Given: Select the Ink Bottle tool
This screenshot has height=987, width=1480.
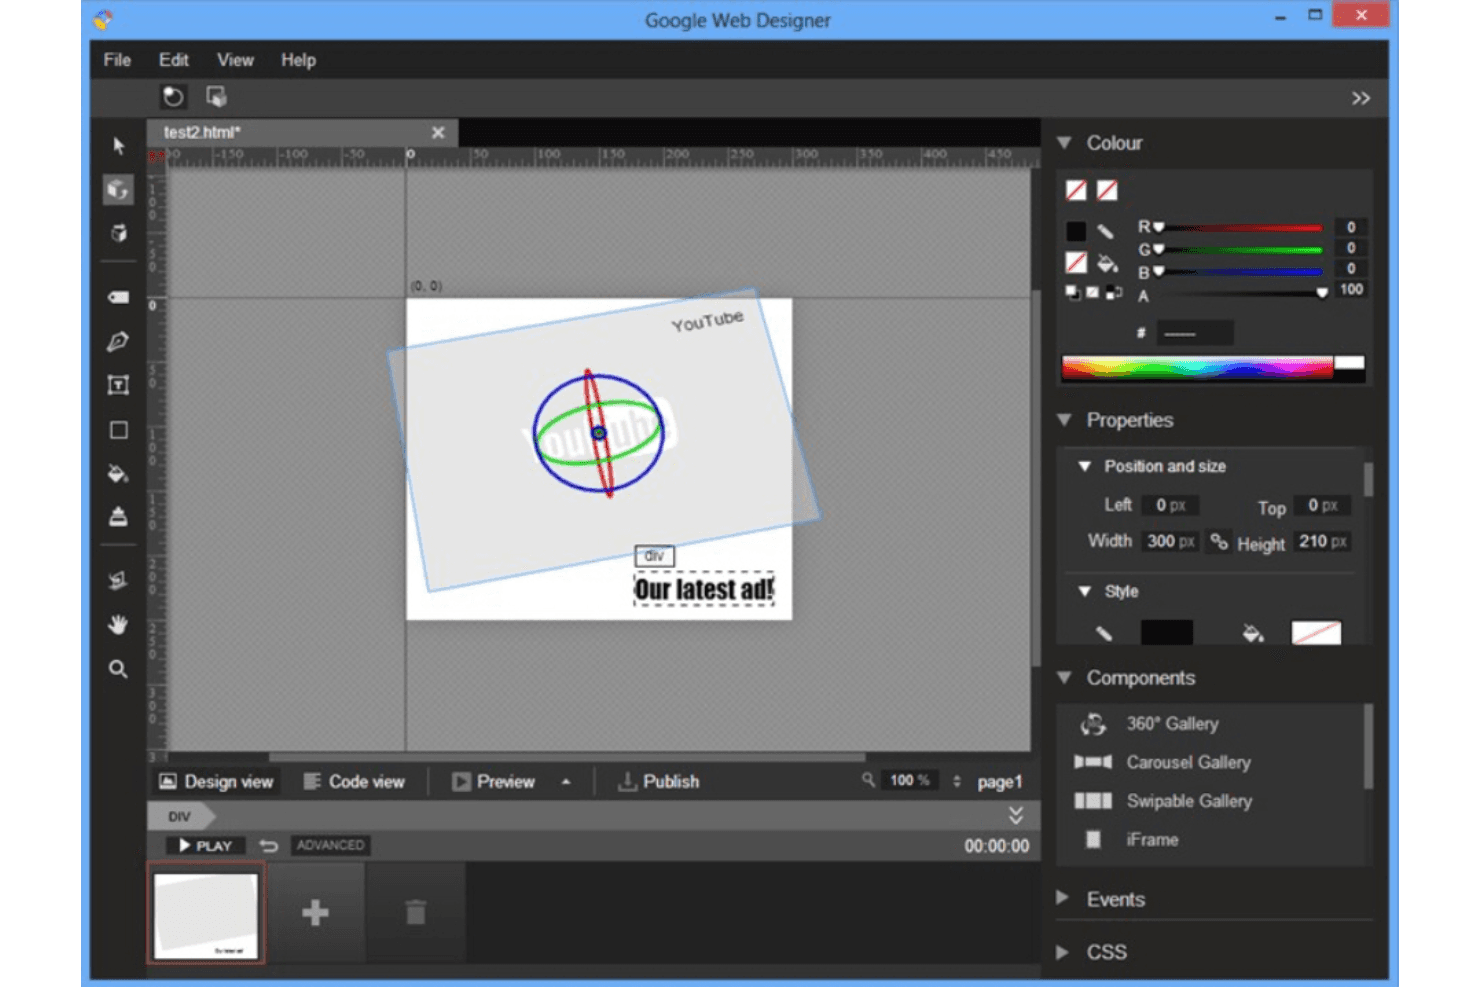Looking at the screenshot, I should [x=118, y=516].
